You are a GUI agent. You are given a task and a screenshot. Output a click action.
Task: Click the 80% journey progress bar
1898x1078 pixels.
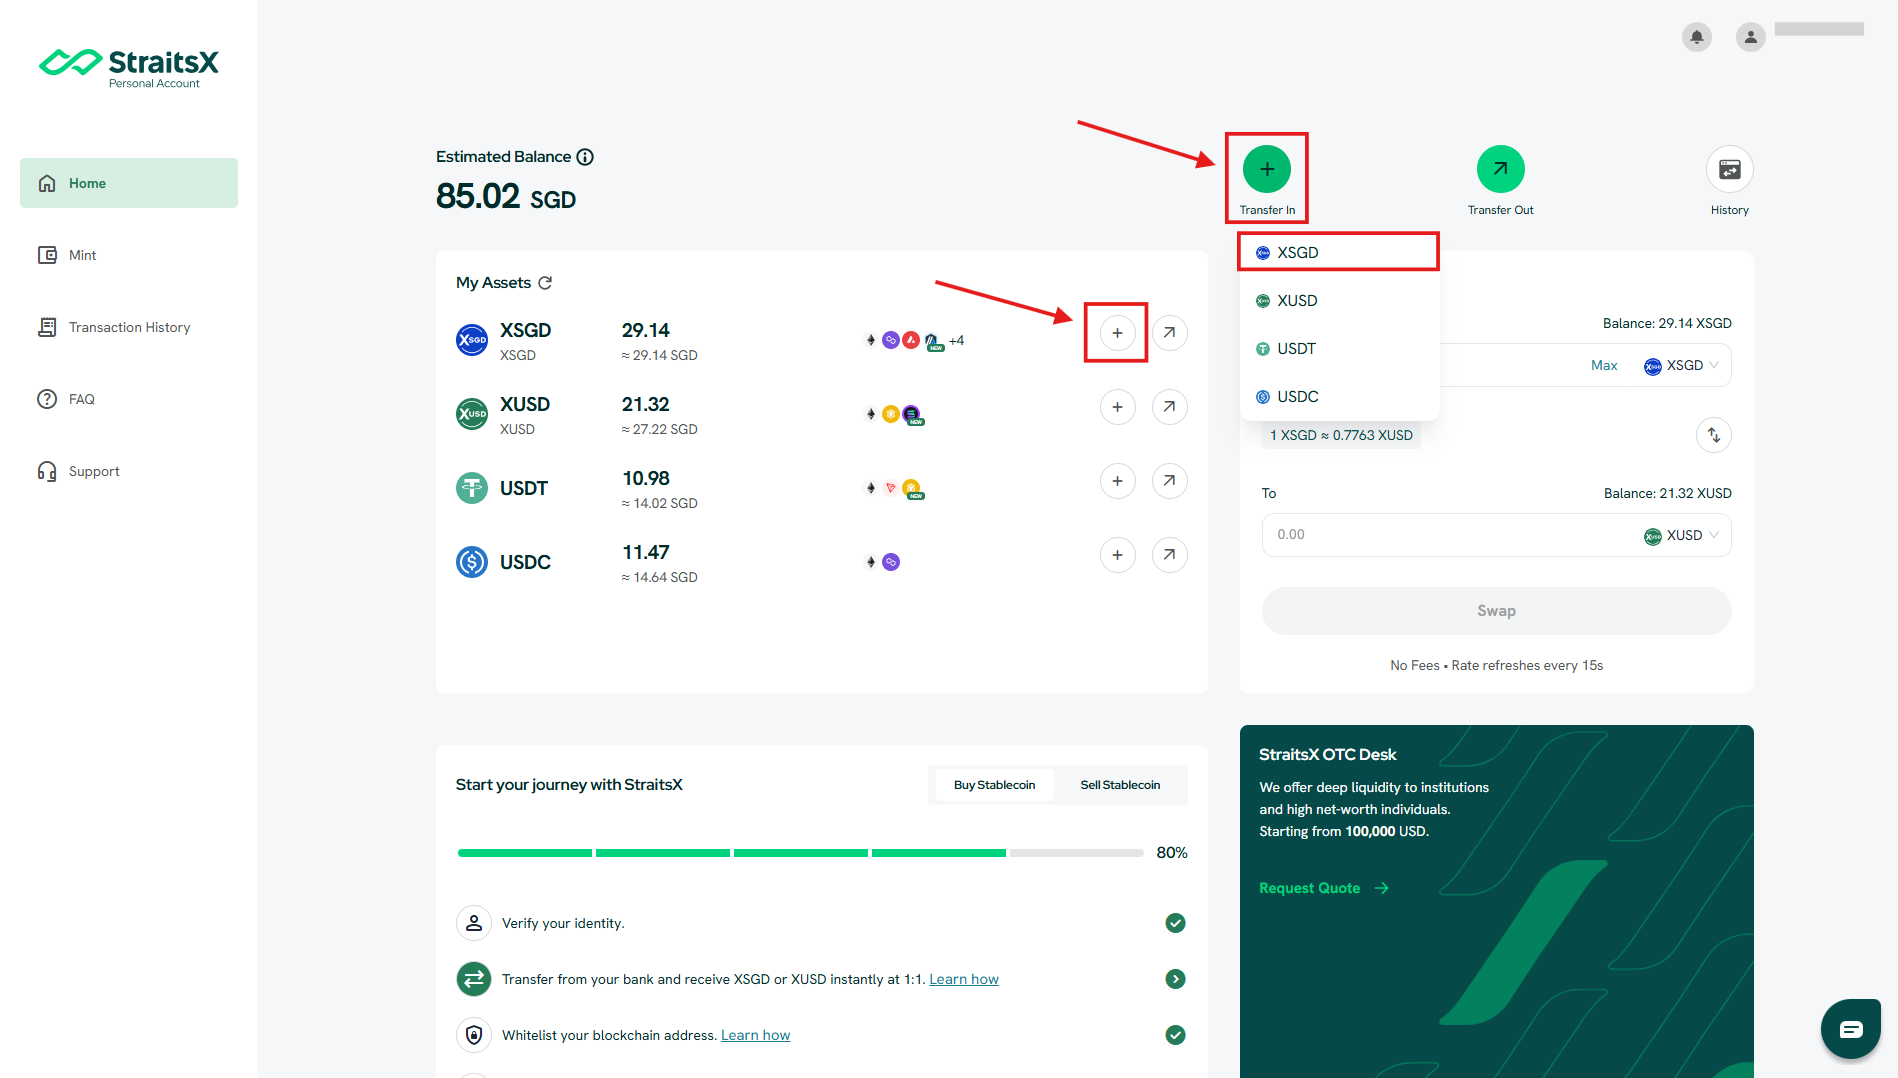(x=800, y=853)
